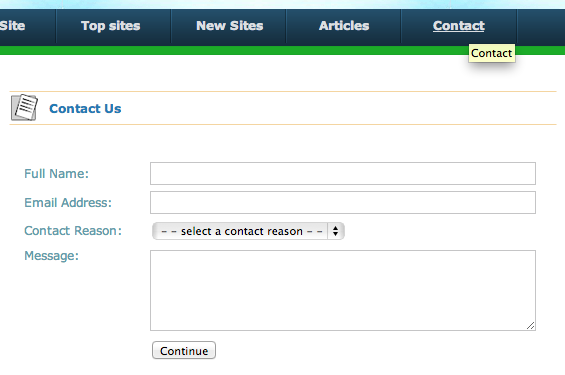The height and width of the screenshot is (375, 565).
Task: Click inside the Message text area
Action: 343,290
